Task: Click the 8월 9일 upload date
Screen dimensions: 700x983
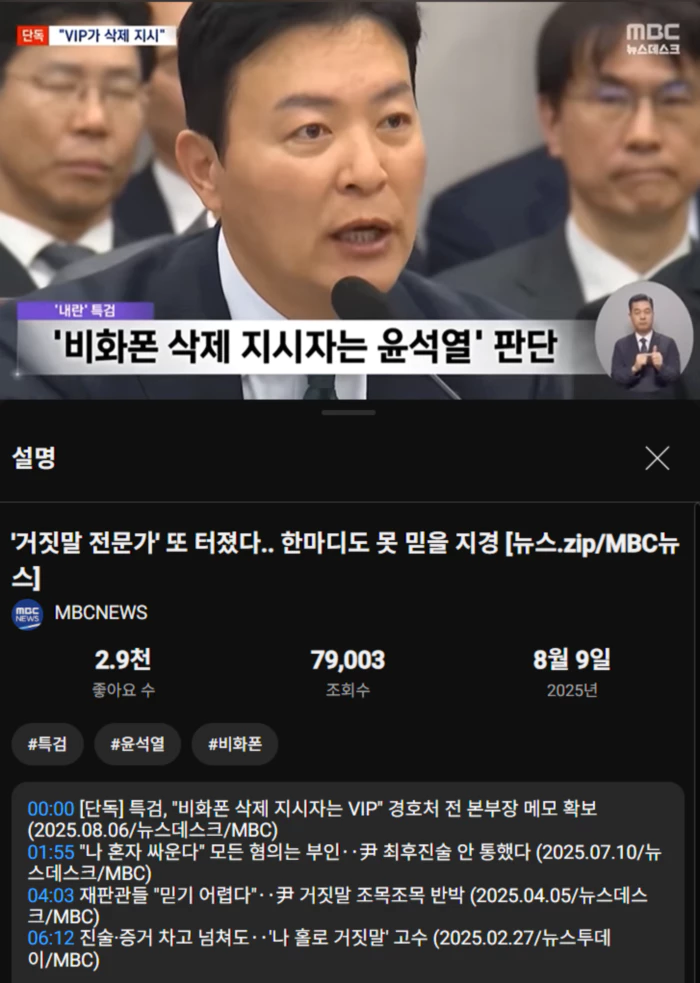Action: [572, 660]
